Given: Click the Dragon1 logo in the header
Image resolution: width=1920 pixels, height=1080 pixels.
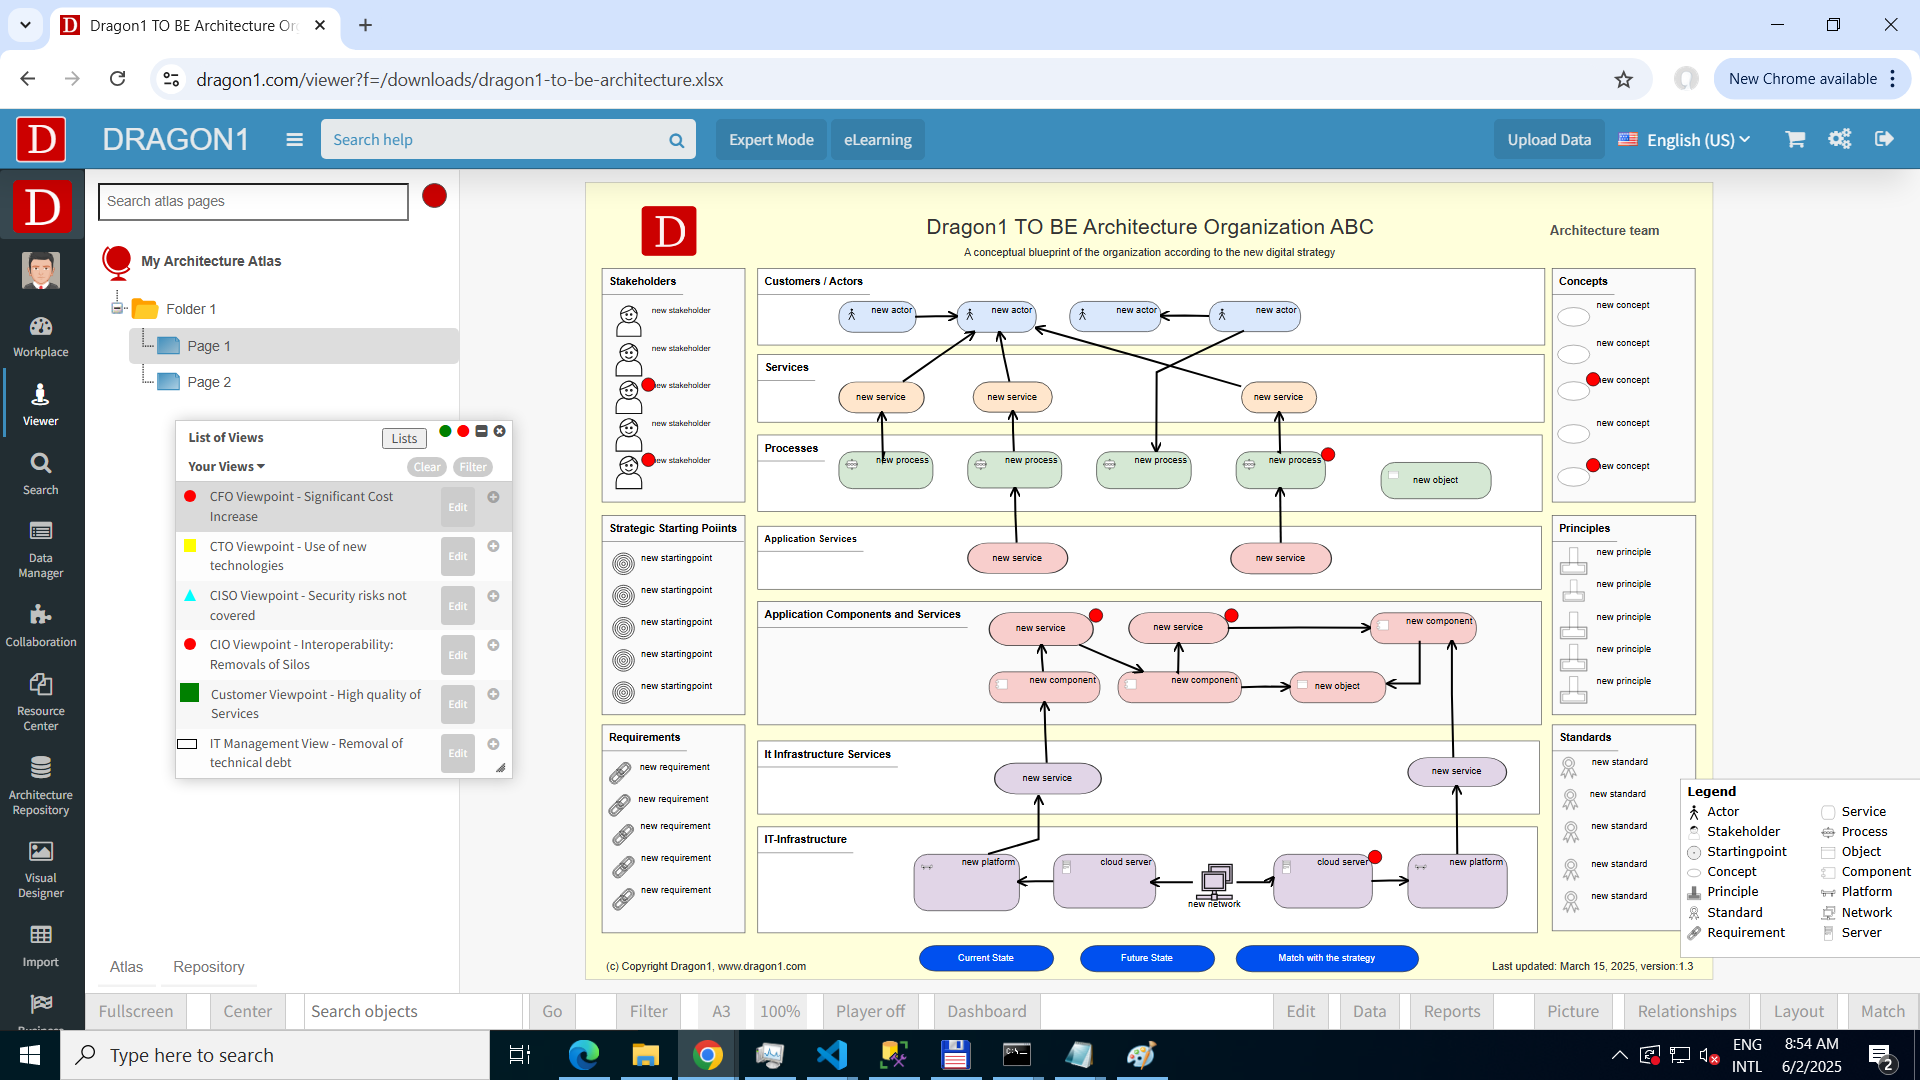Looking at the screenshot, I should (41, 139).
